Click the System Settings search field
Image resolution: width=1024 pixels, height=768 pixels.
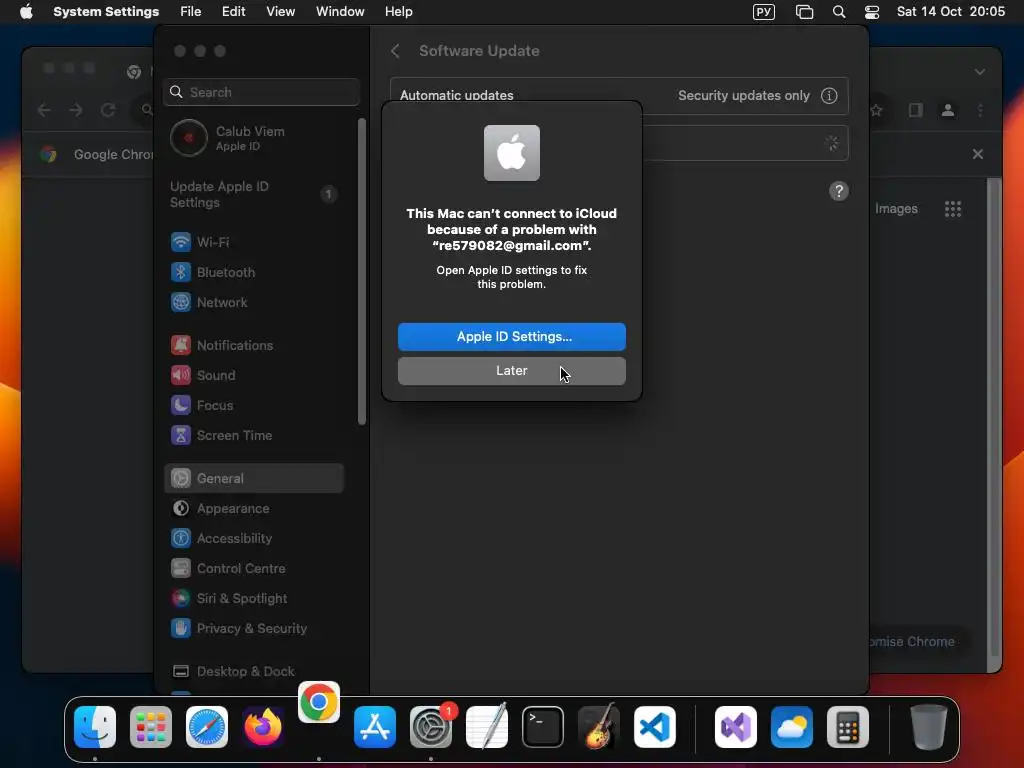point(261,92)
